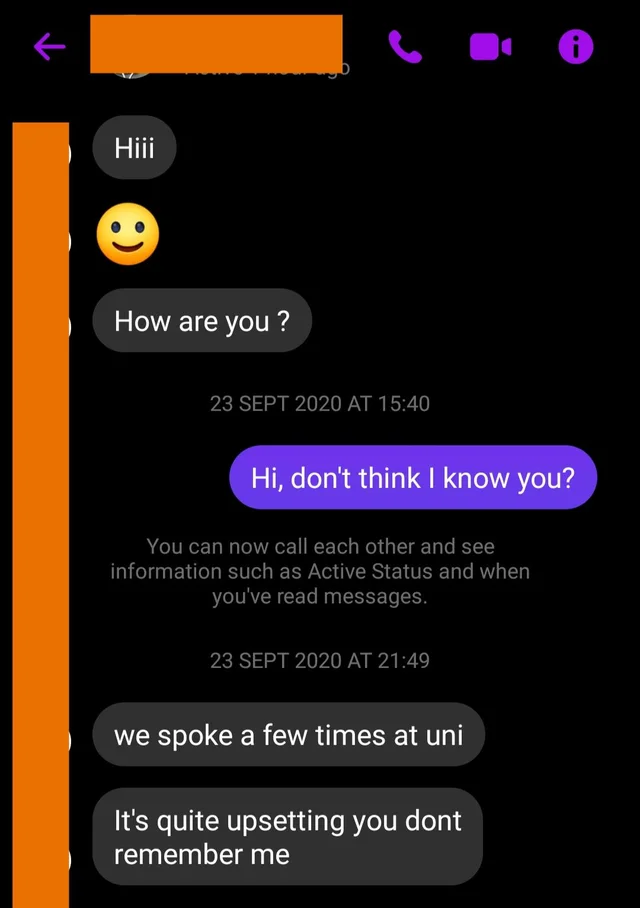
Task: Start a video call with camera icon
Action: [x=490, y=46]
